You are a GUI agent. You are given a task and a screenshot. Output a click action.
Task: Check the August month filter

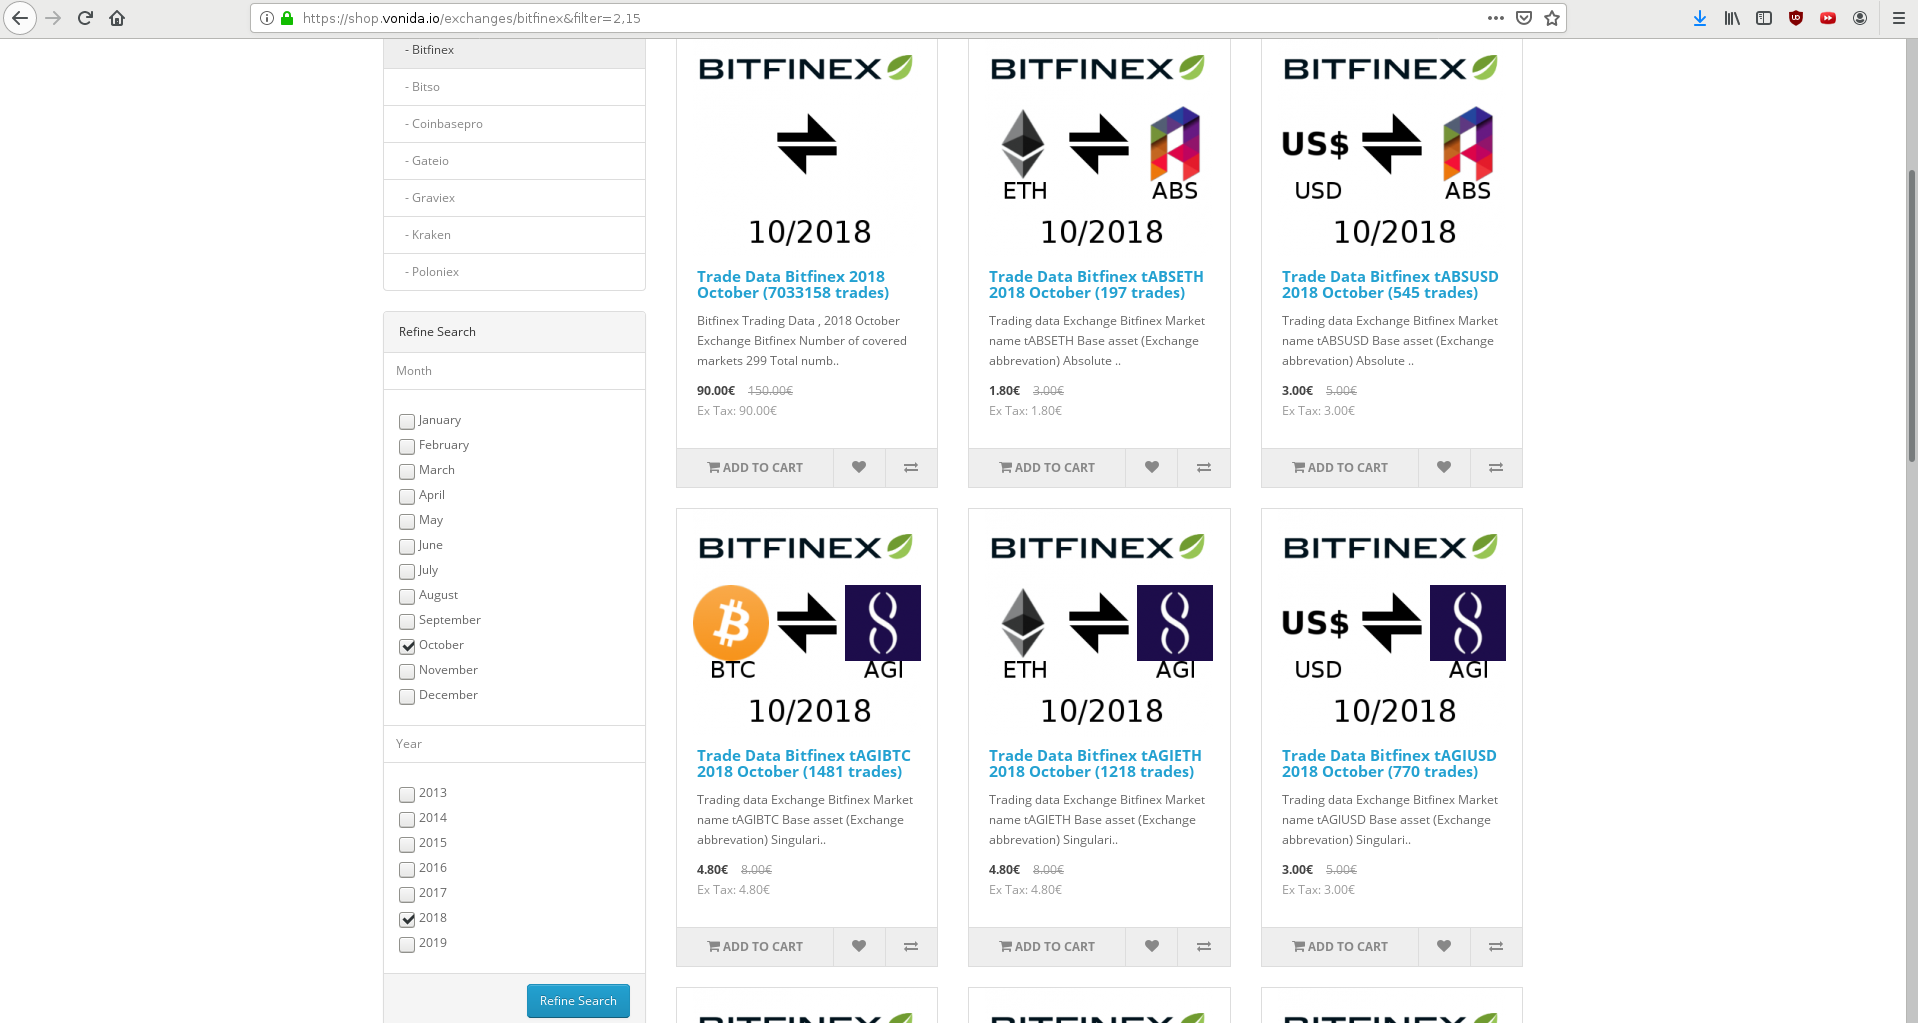tap(407, 597)
